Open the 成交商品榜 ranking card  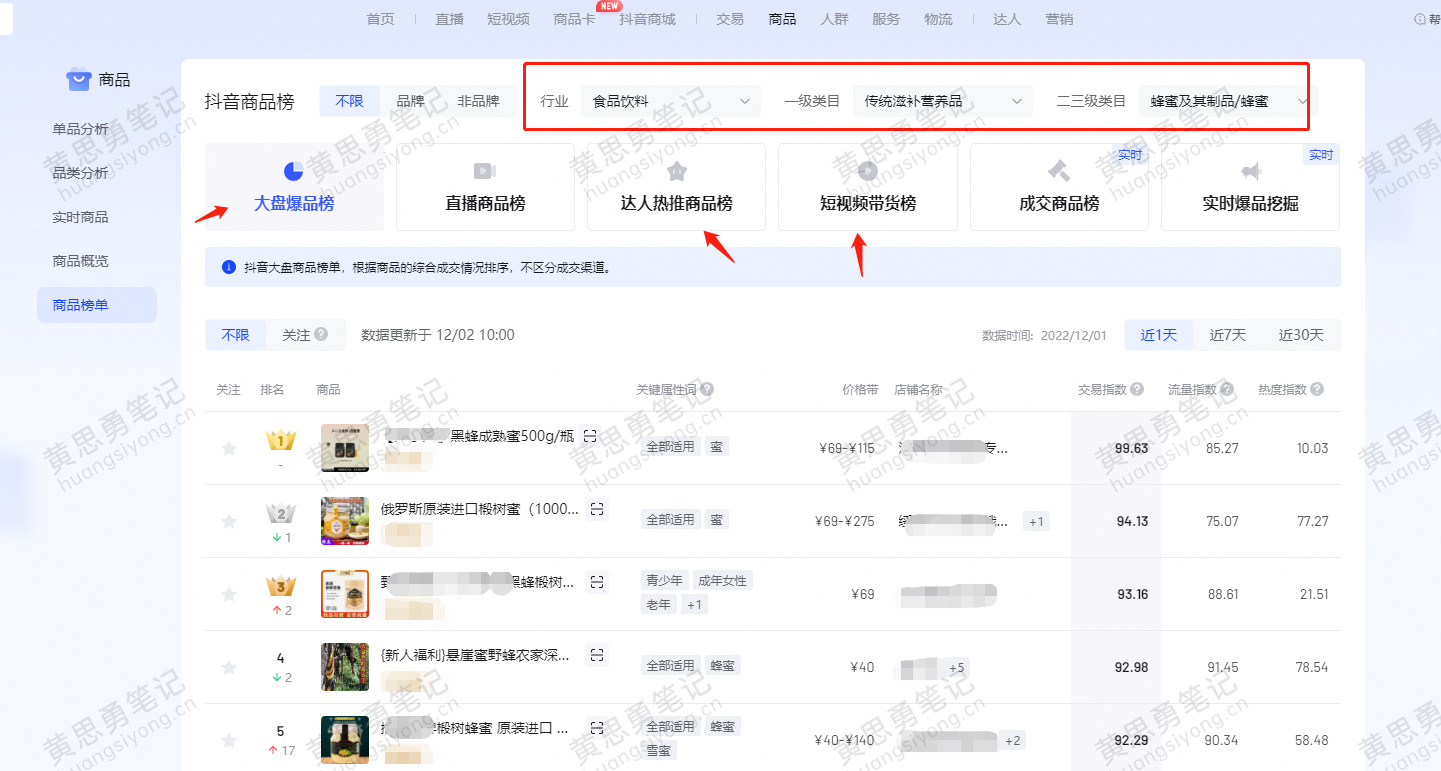point(1059,187)
